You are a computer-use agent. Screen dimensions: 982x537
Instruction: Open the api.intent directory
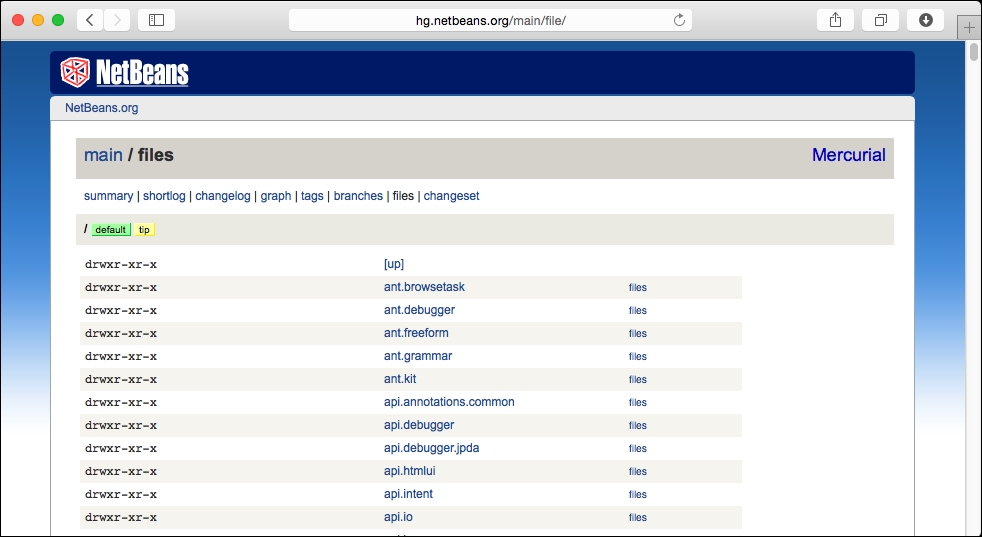[x=408, y=494]
